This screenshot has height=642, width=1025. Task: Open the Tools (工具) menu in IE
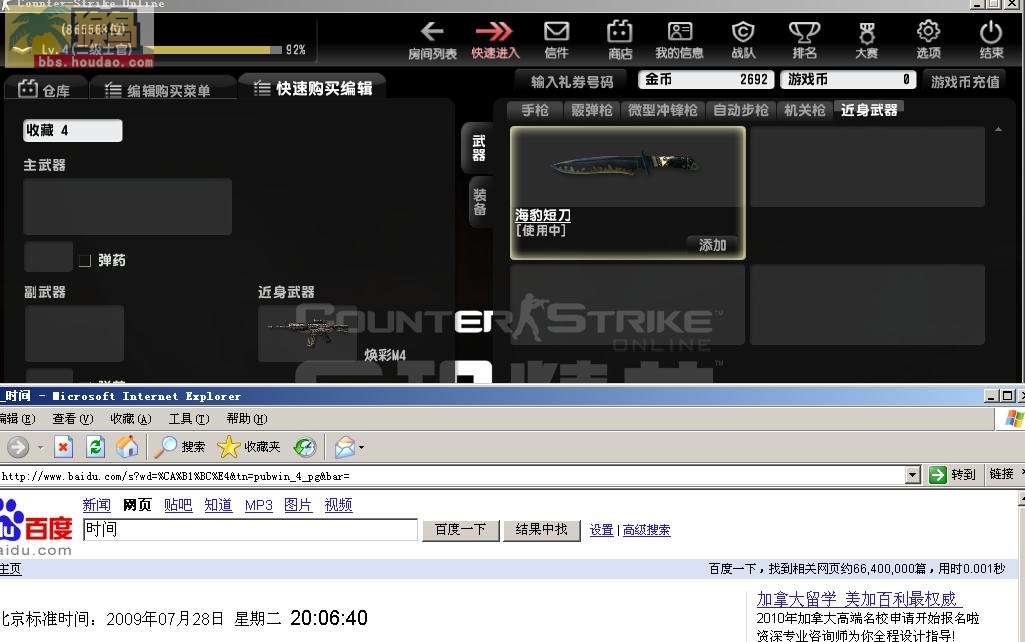pyautogui.click(x=189, y=418)
